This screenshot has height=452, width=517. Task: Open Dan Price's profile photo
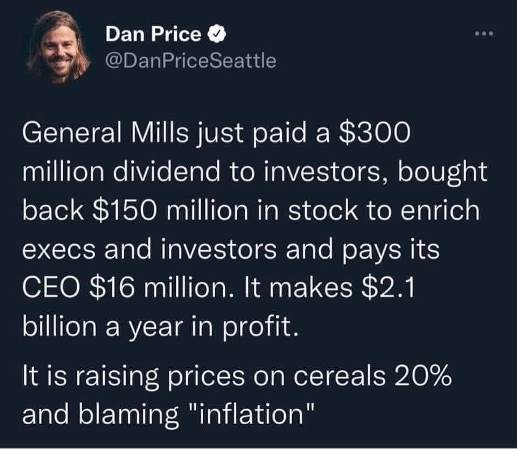59,47
